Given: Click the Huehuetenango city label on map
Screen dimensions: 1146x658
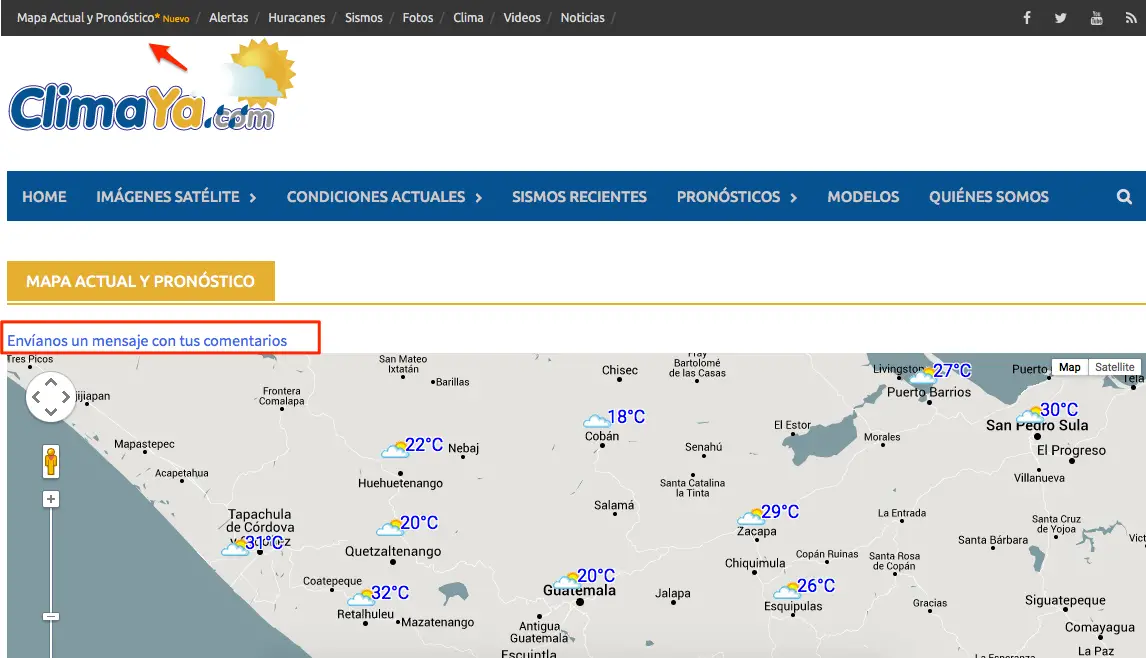Looking at the screenshot, I should point(401,483).
